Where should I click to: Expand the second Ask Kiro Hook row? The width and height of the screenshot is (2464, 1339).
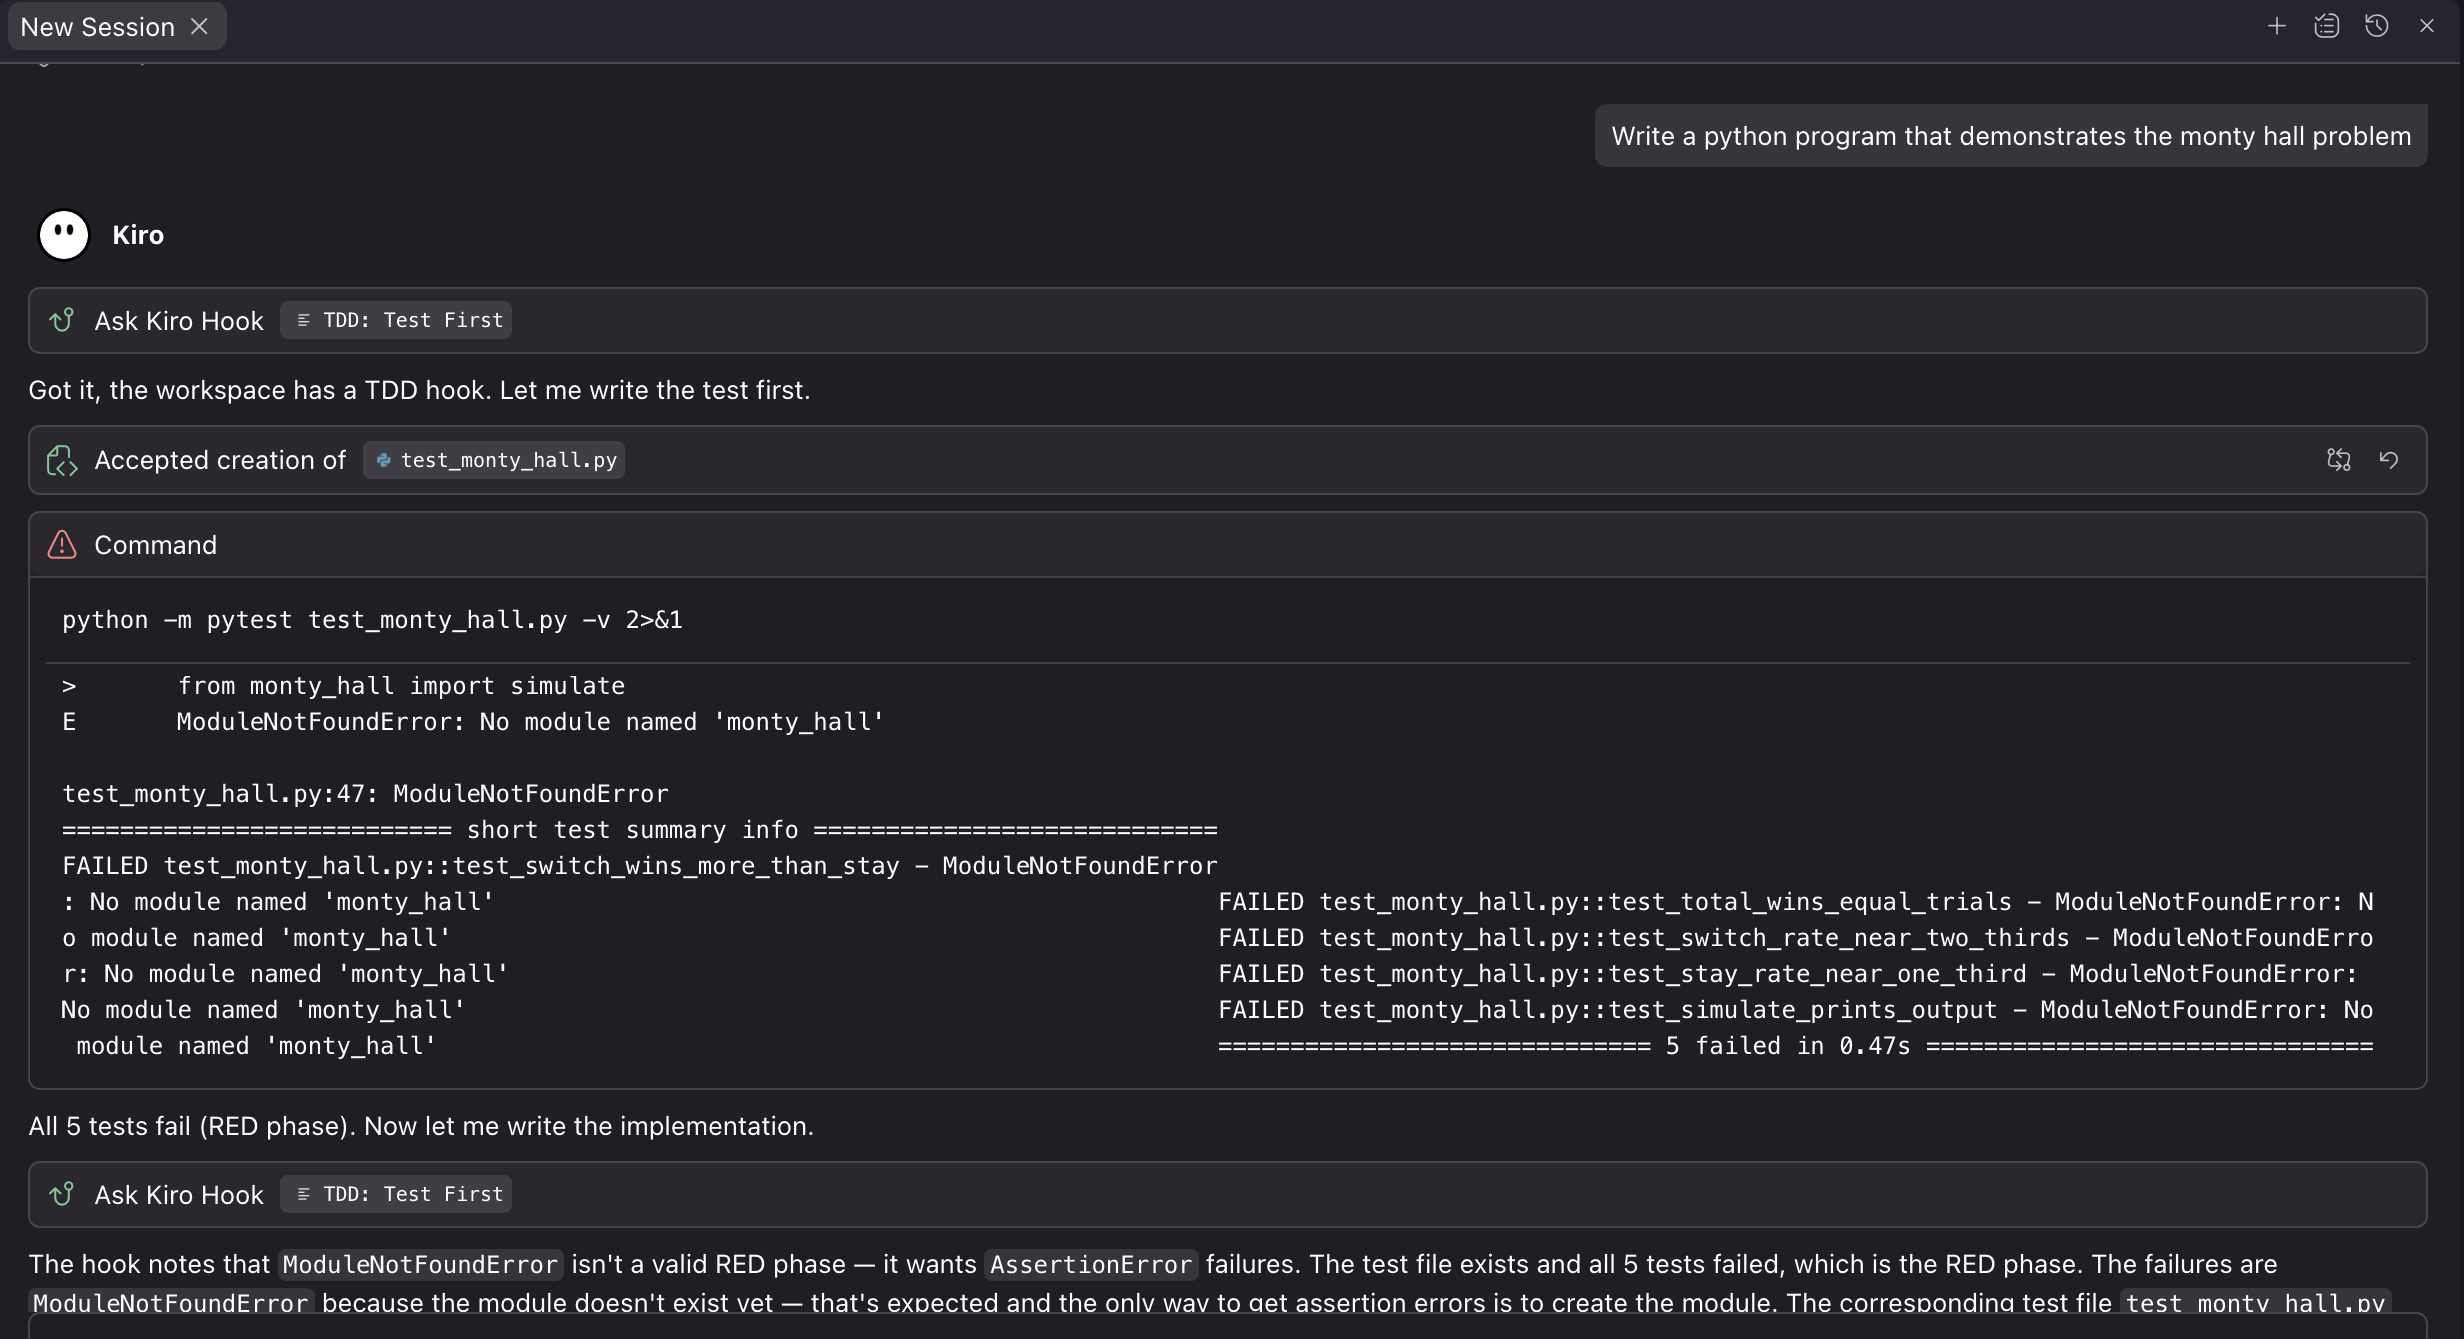point(1228,1194)
